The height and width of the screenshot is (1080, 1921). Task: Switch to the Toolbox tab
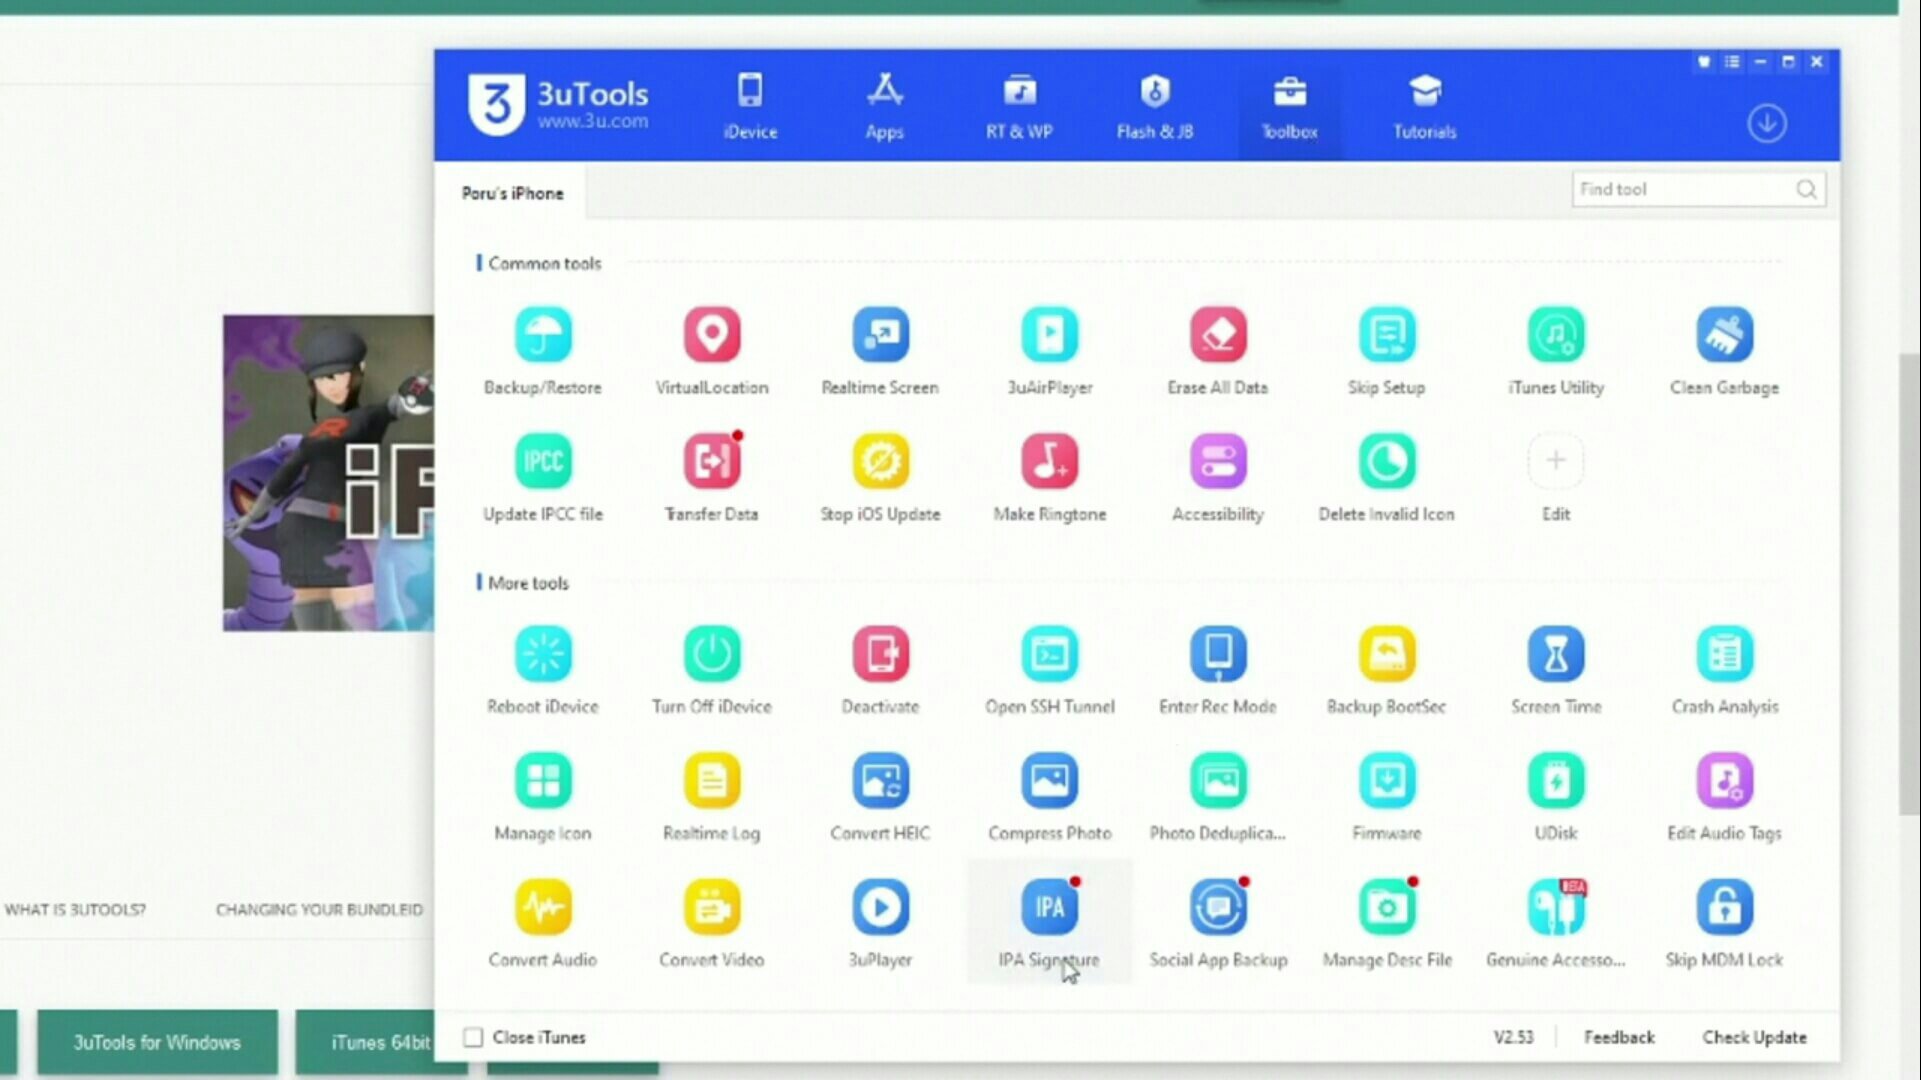point(1288,105)
